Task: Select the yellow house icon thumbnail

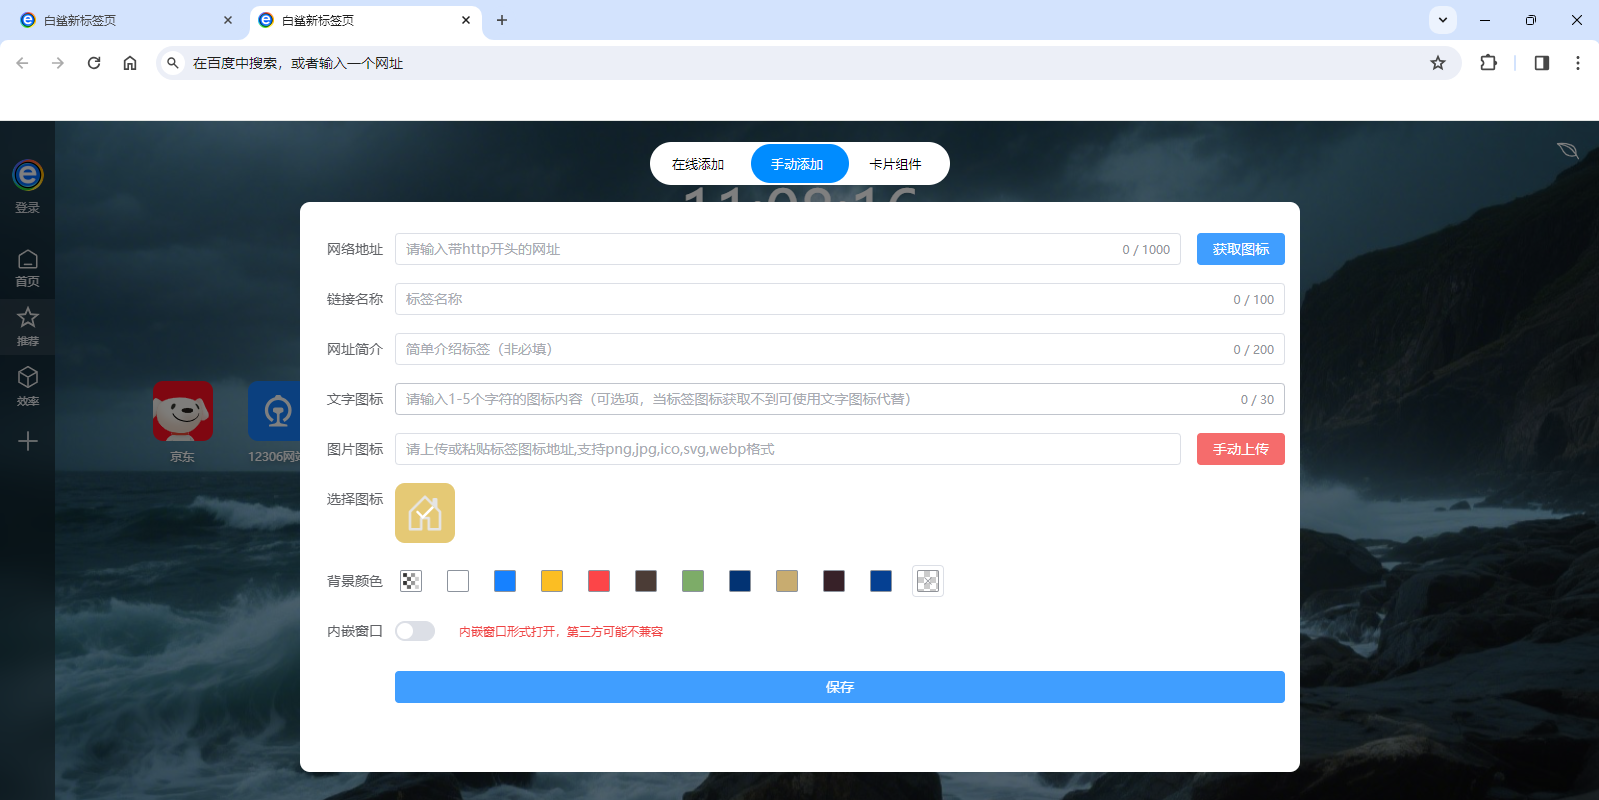Action: pyautogui.click(x=425, y=513)
